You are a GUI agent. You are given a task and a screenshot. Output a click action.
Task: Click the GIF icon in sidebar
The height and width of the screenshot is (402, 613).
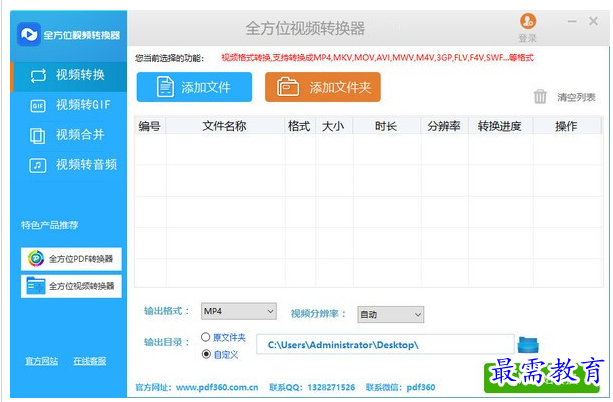coord(38,106)
